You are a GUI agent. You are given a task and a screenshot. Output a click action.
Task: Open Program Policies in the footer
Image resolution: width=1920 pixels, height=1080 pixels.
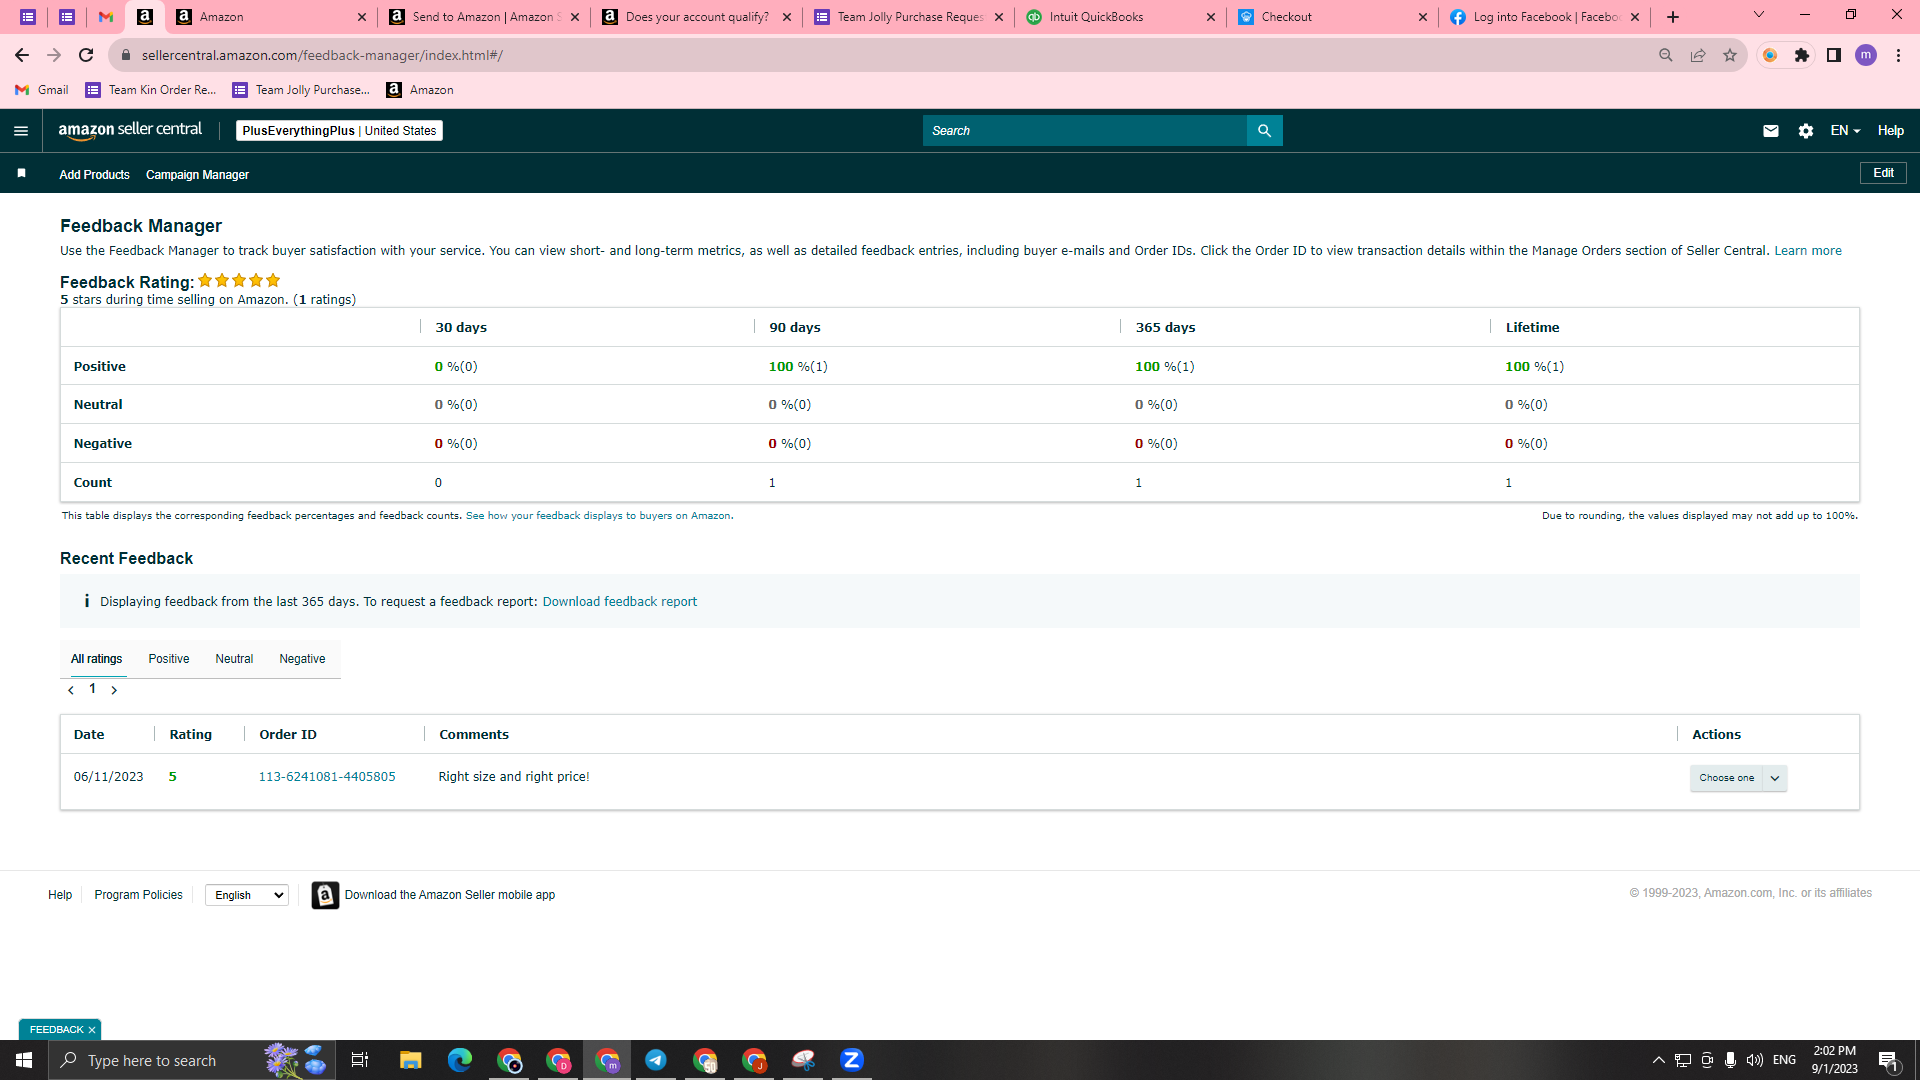point(138,895)
